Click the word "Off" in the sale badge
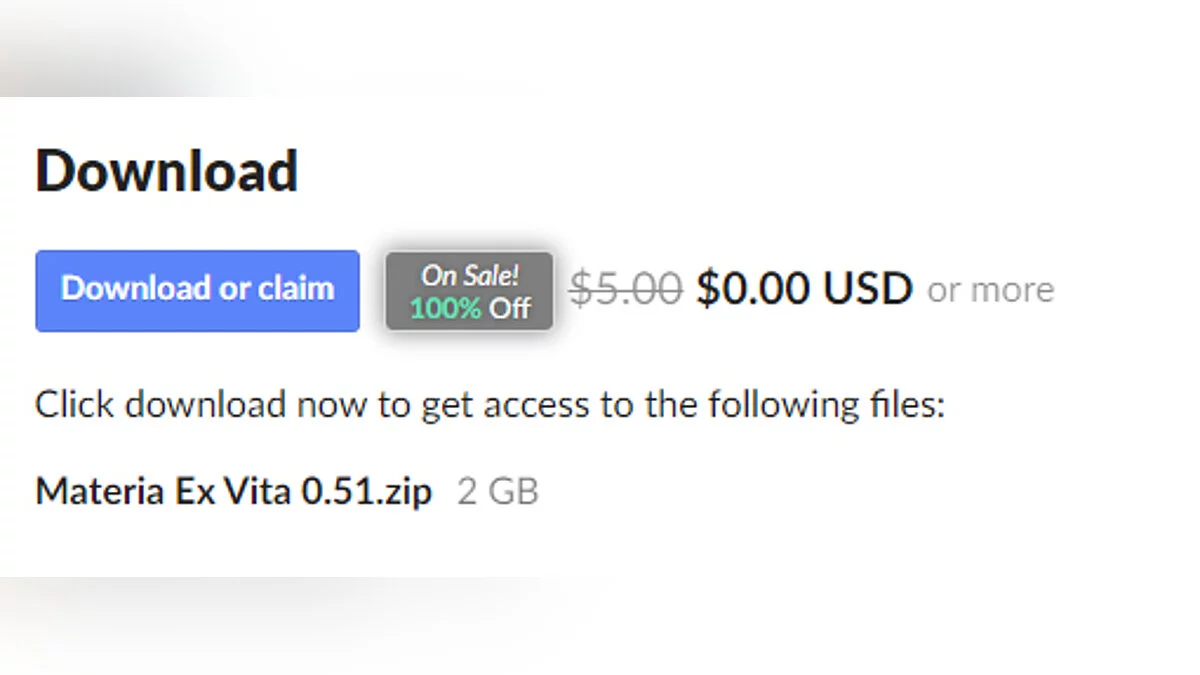The height and width of the screenshot is (675, 1200). (x=510, y=308)
